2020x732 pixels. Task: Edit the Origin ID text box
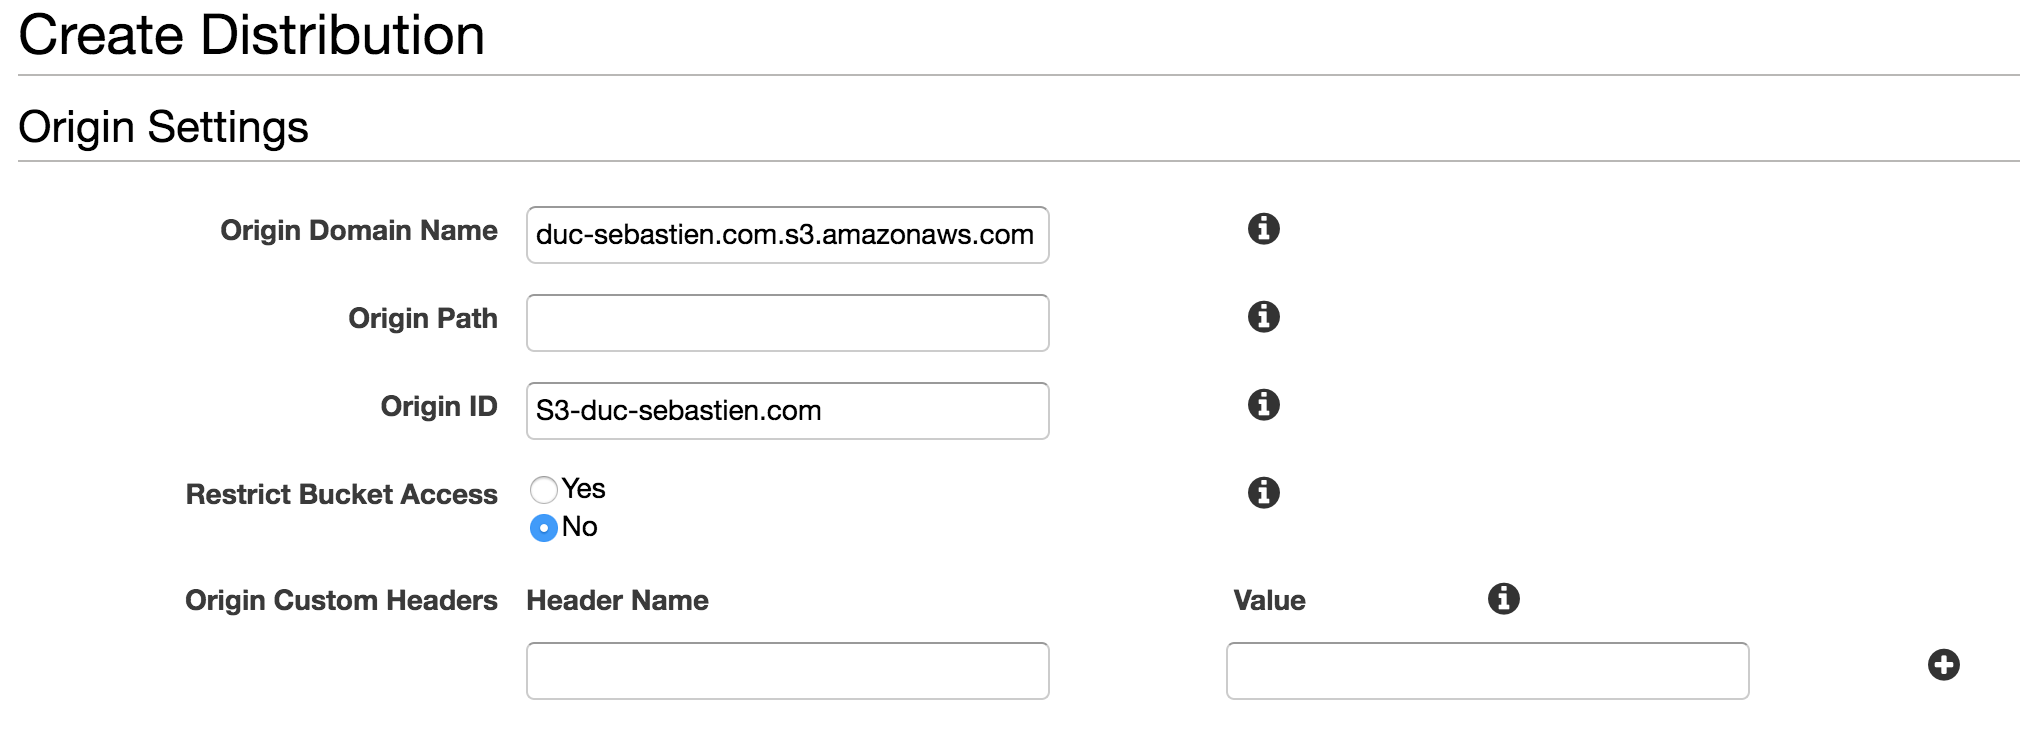(787, 411)
